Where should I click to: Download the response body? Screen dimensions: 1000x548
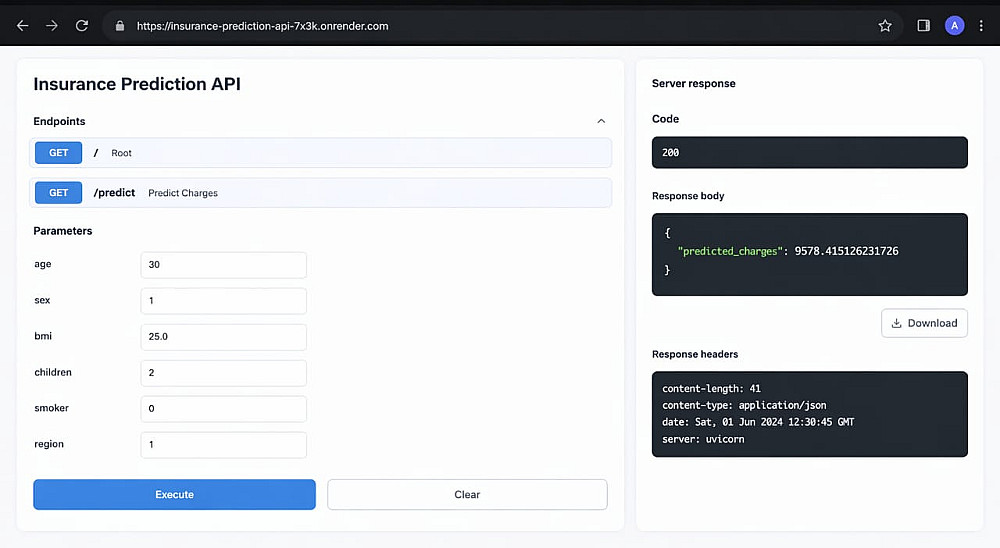click(924, 323)
